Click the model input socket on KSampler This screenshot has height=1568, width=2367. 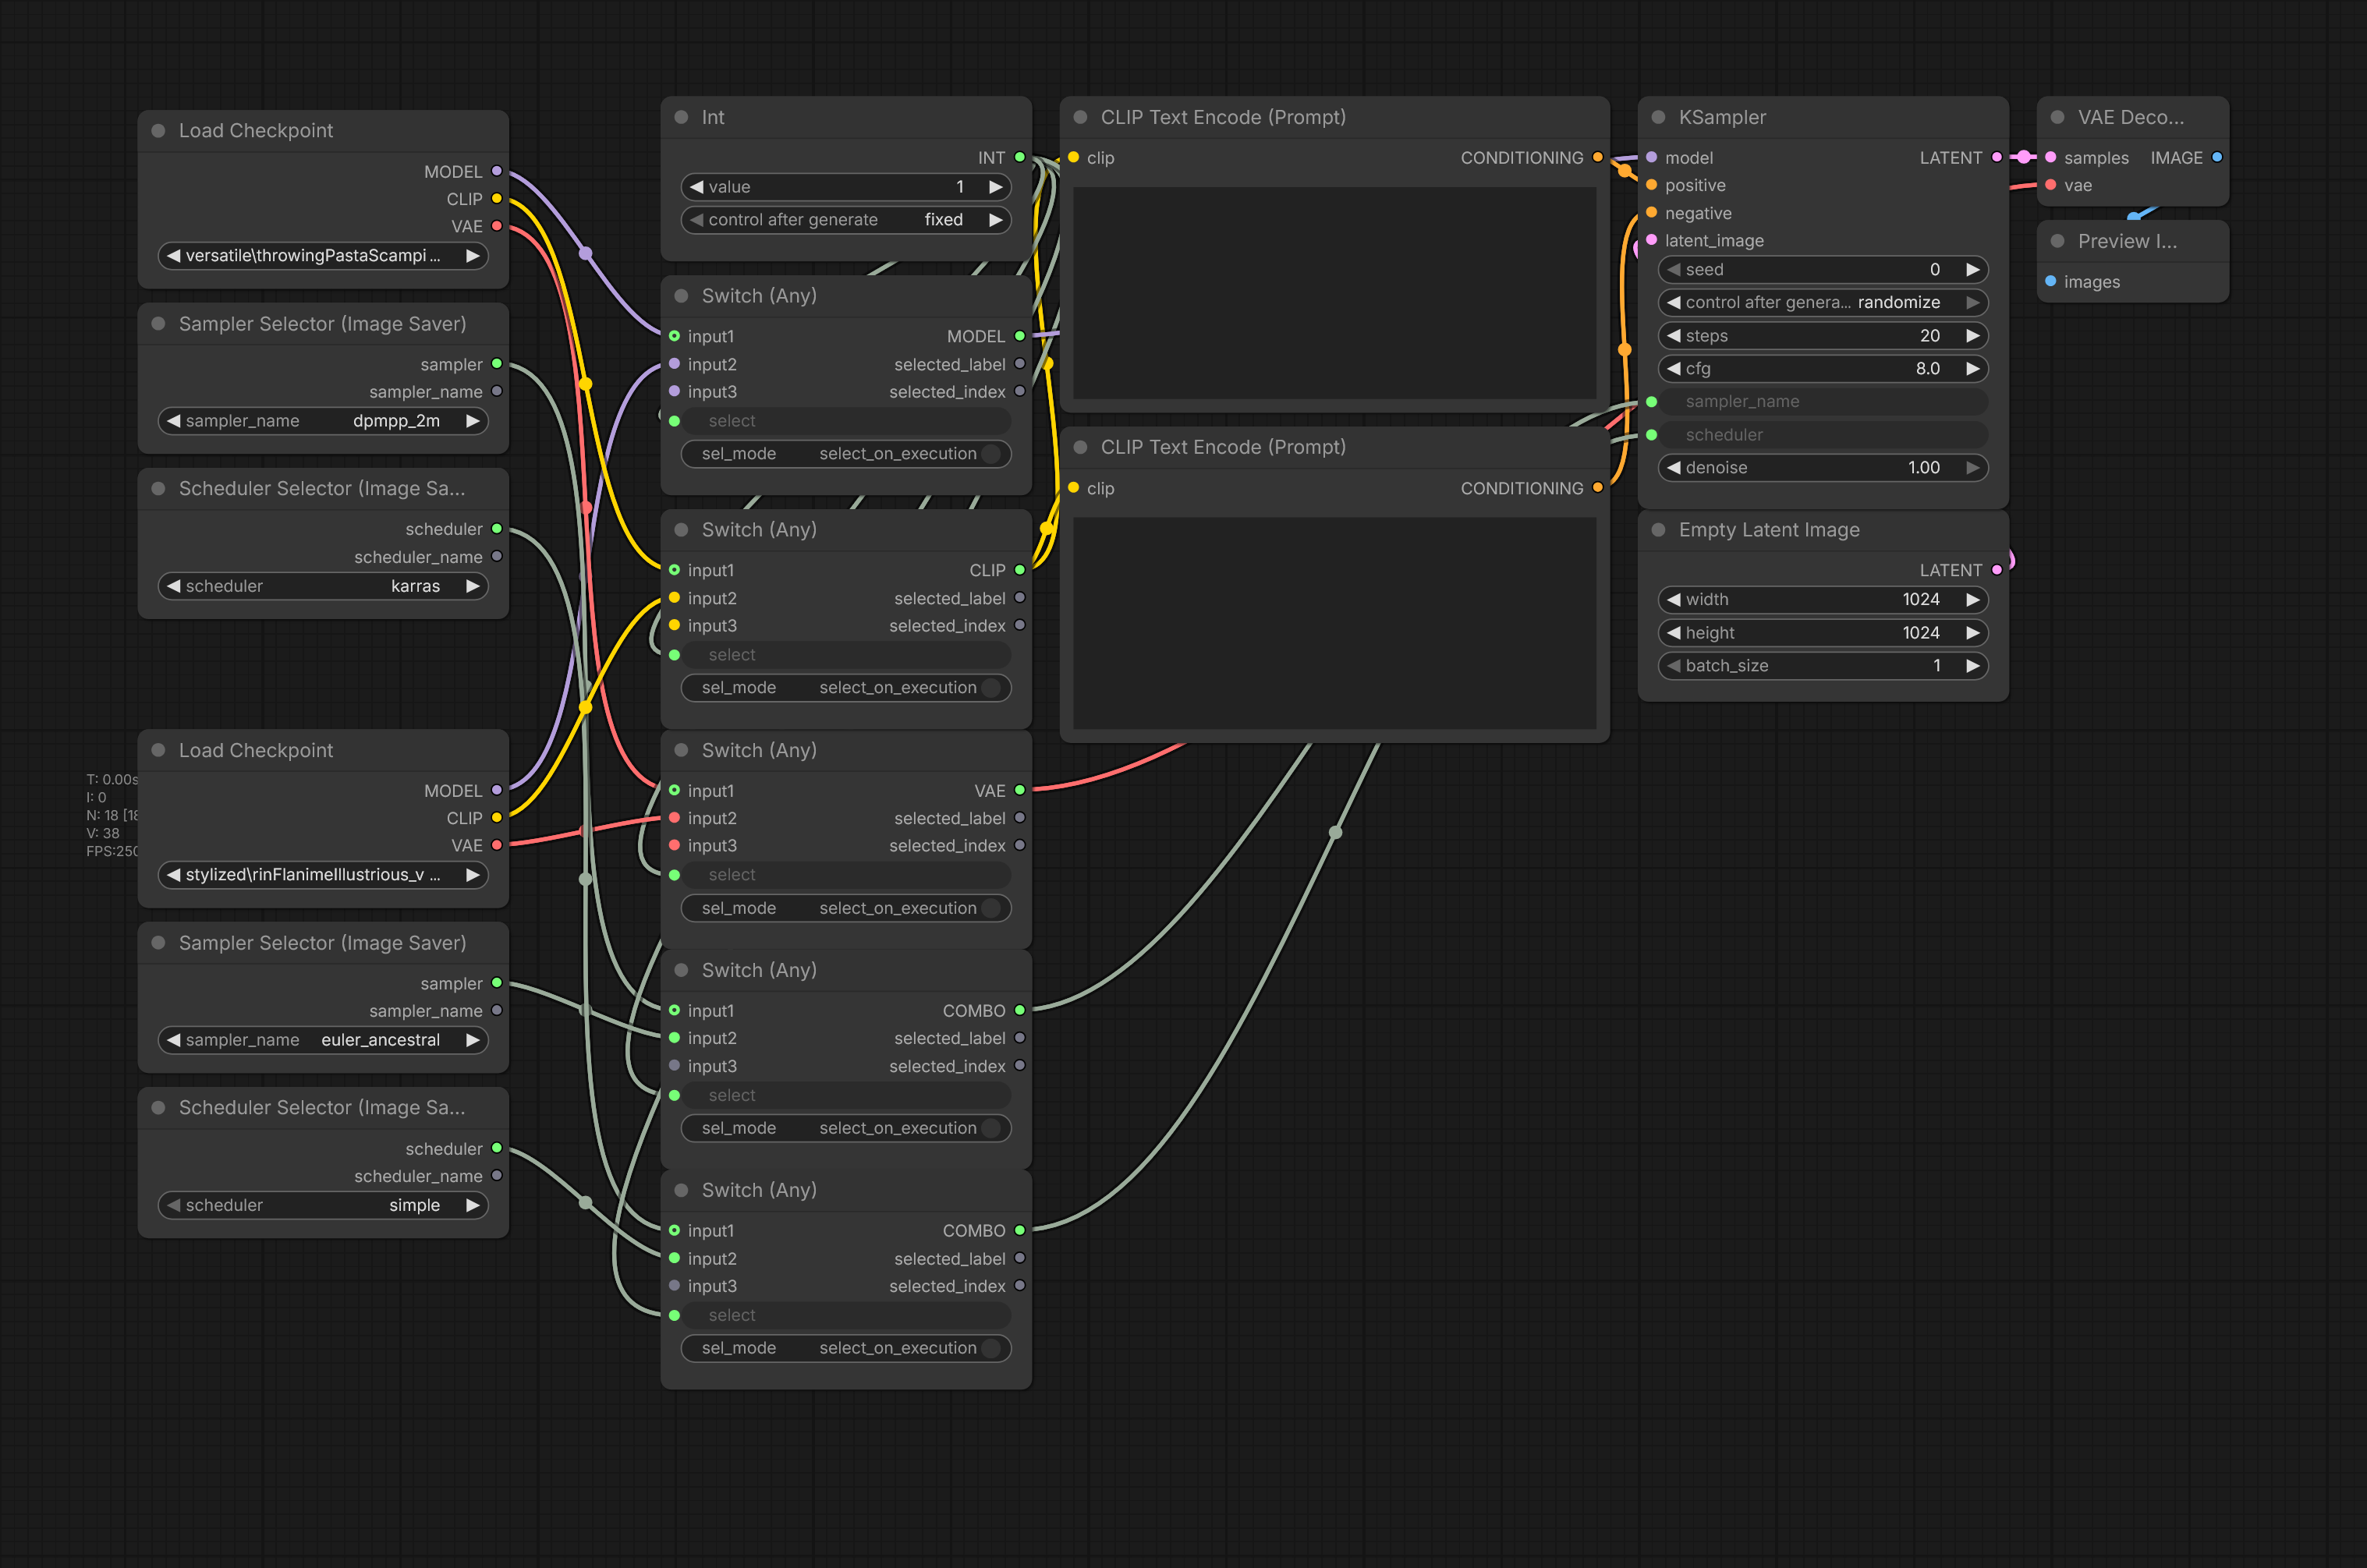click(1652, 157)
